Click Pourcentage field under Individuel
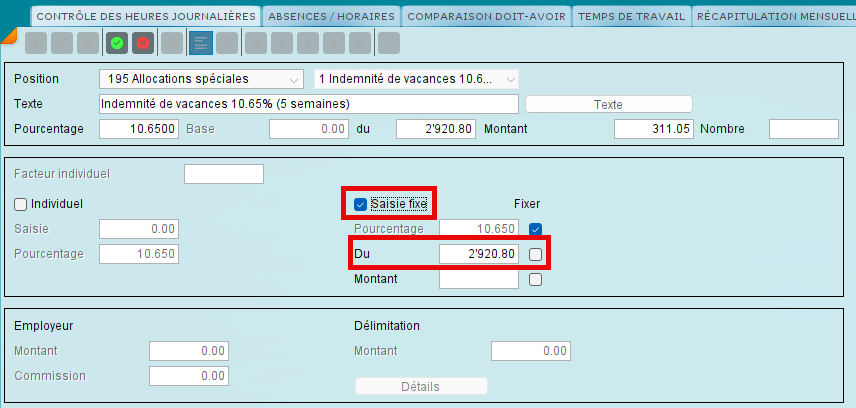The width and height of the screenshot is (856, 408). [139, 255]
